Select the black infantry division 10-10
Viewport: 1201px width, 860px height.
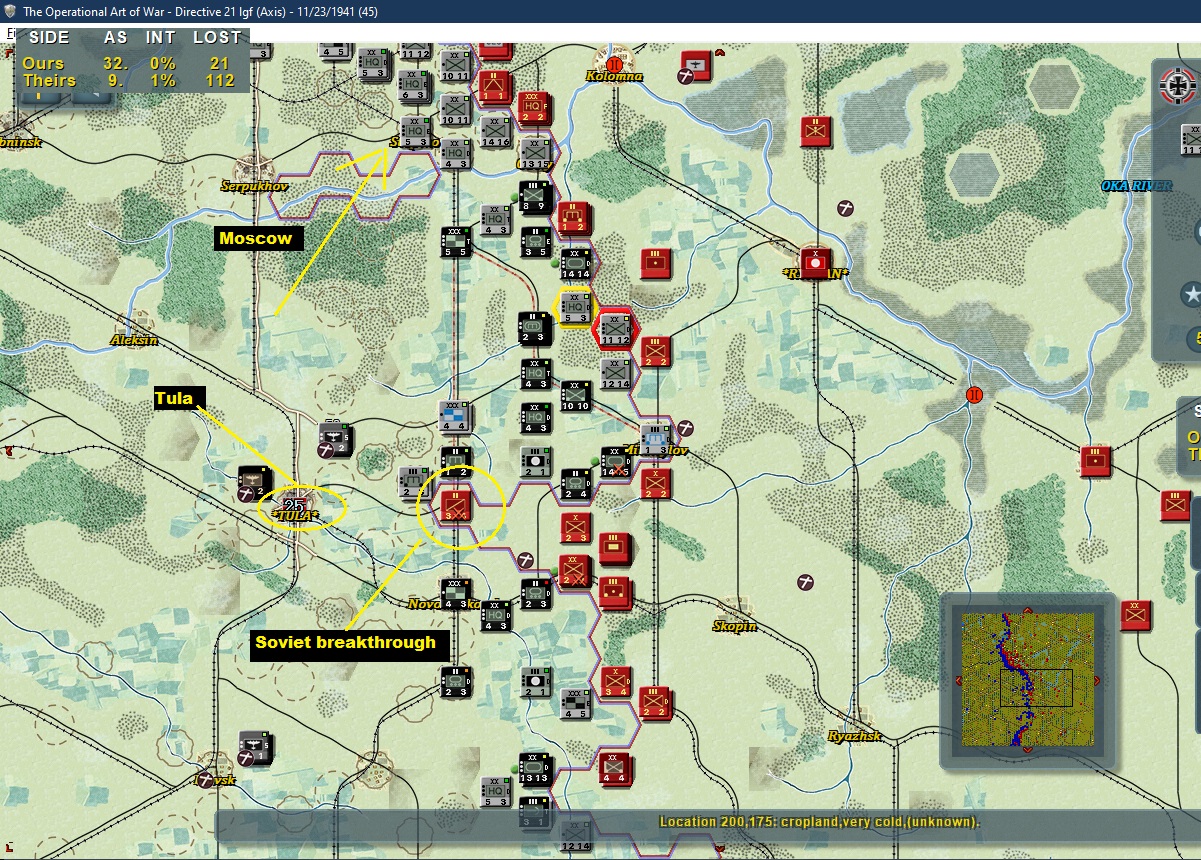575,395
